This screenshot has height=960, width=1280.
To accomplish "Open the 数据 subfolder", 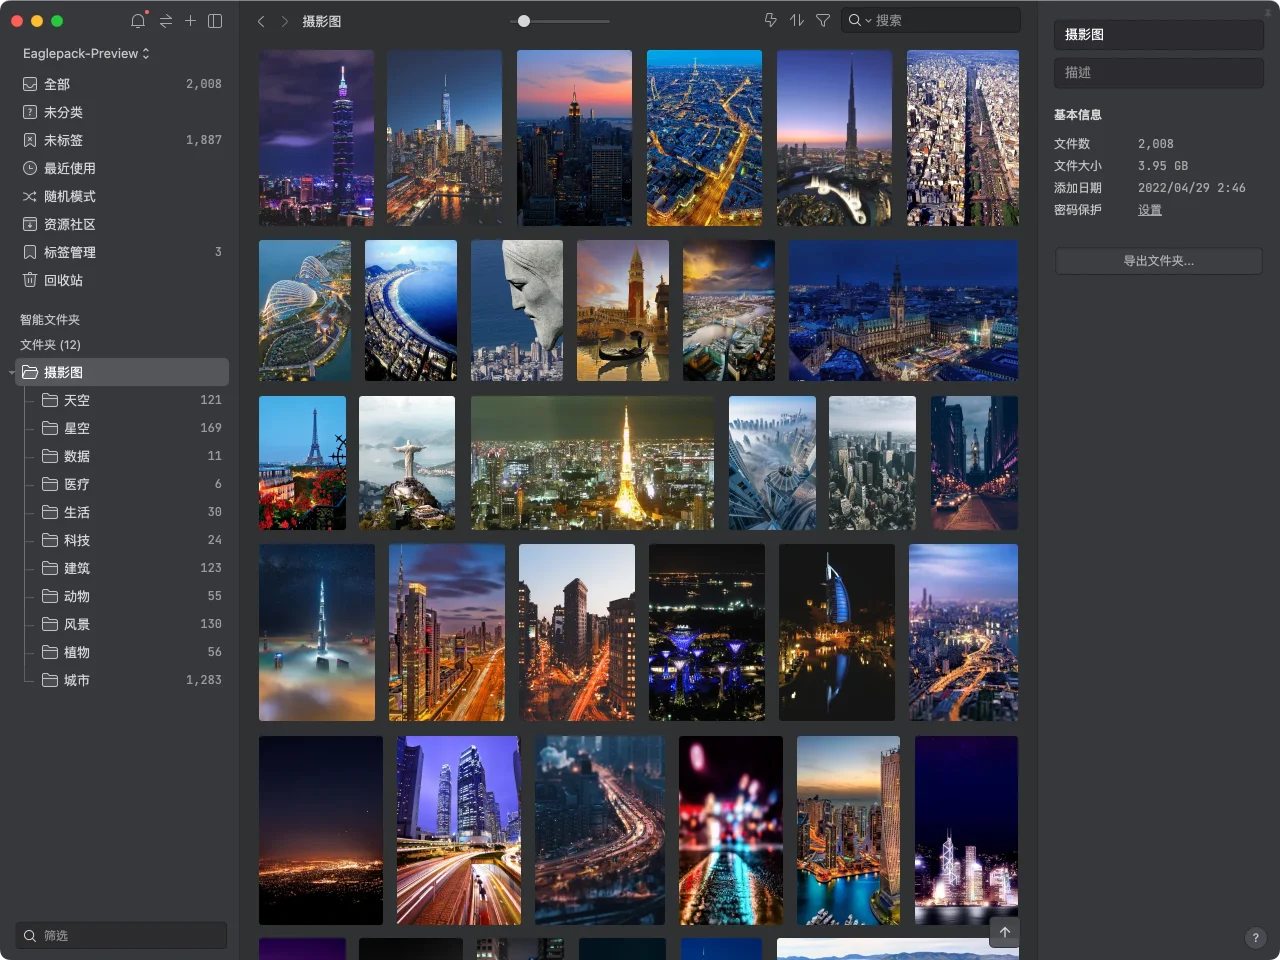I will [132, 456].
